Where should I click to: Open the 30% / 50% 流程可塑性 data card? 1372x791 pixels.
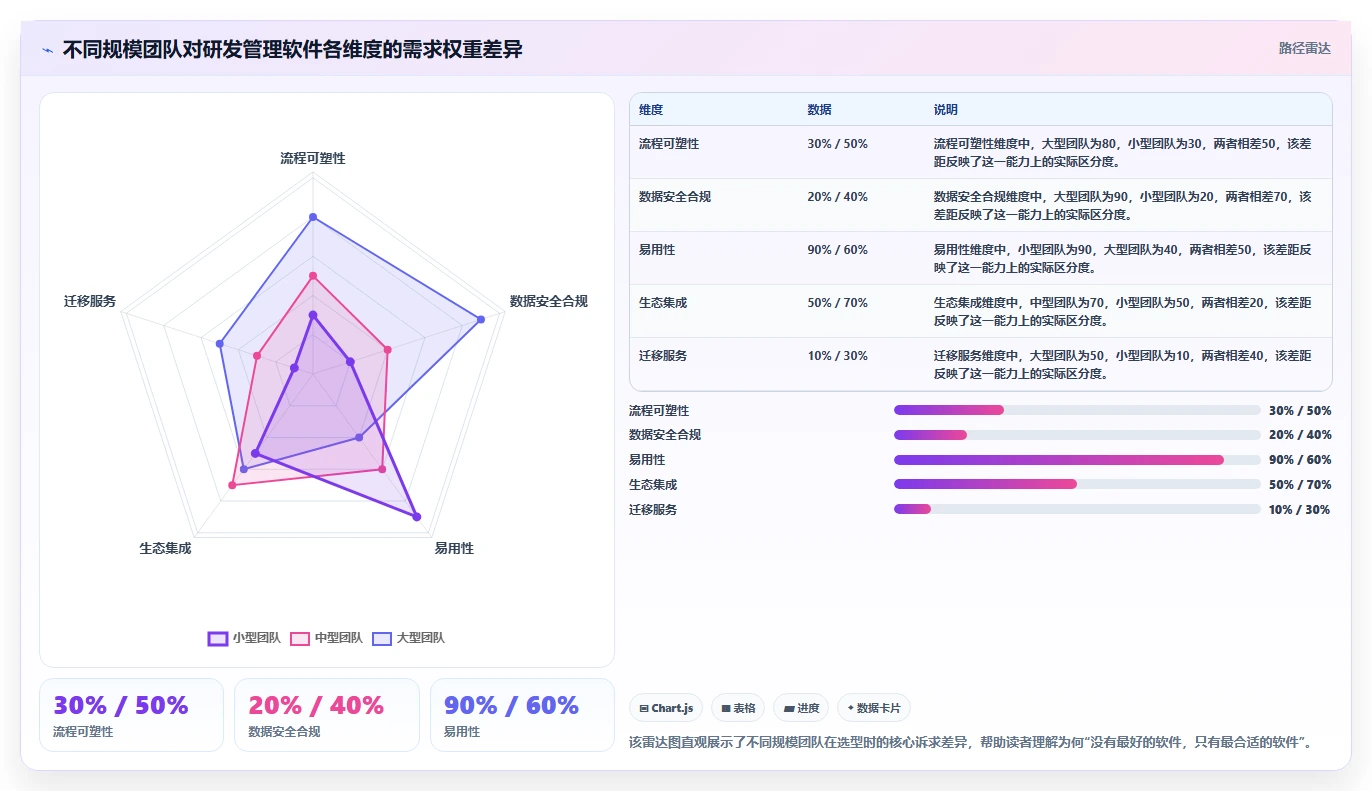(x=131, y=715)
